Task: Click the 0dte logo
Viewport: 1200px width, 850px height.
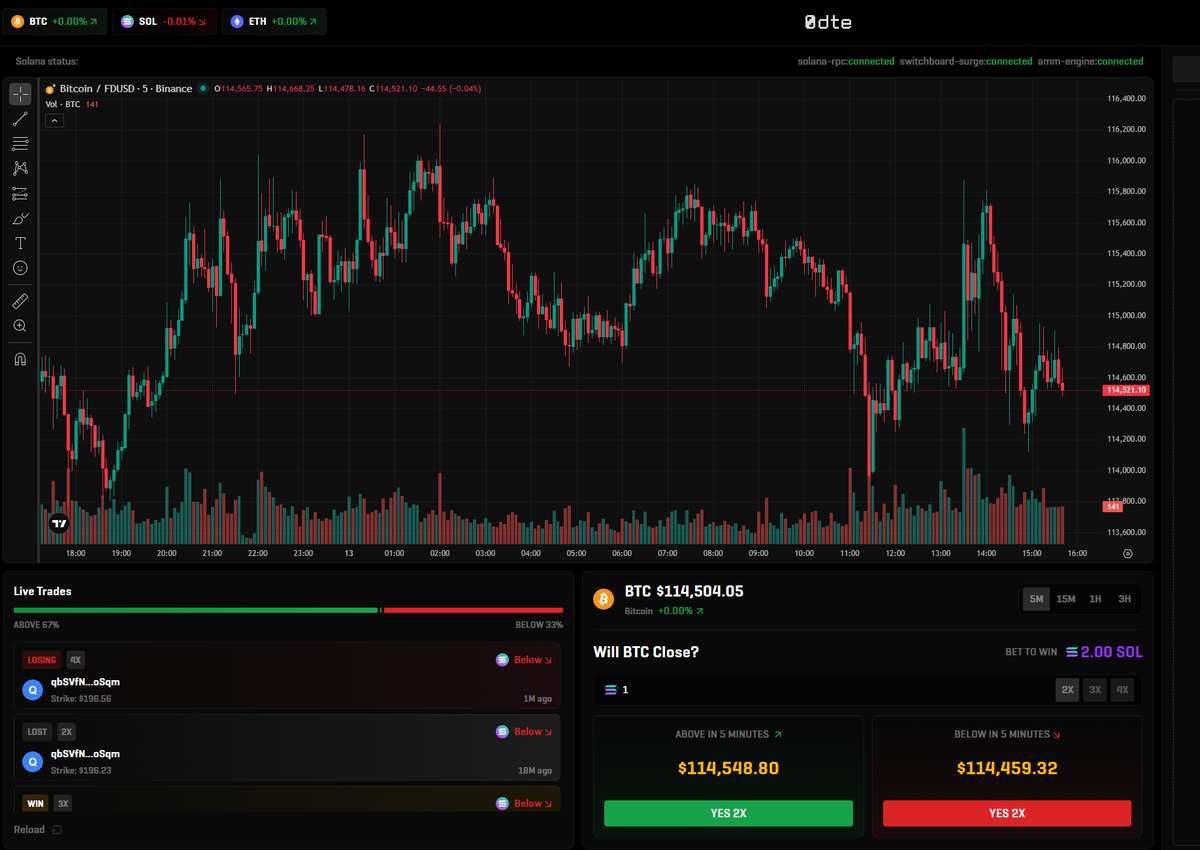Action: [x=829, y=21]
